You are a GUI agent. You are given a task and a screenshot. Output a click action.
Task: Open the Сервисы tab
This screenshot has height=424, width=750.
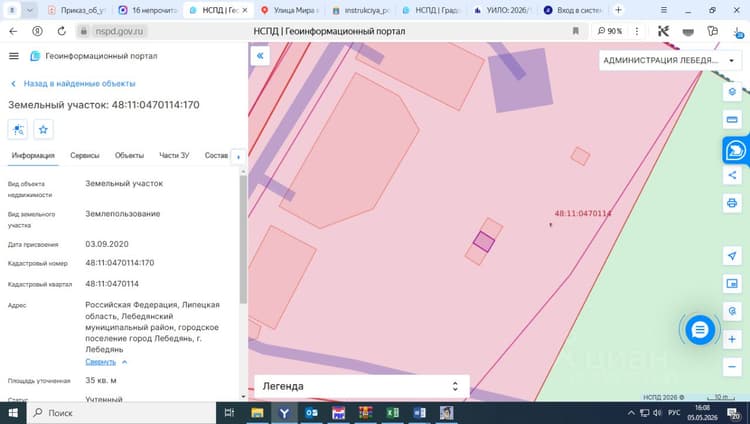tap(85, 156)
